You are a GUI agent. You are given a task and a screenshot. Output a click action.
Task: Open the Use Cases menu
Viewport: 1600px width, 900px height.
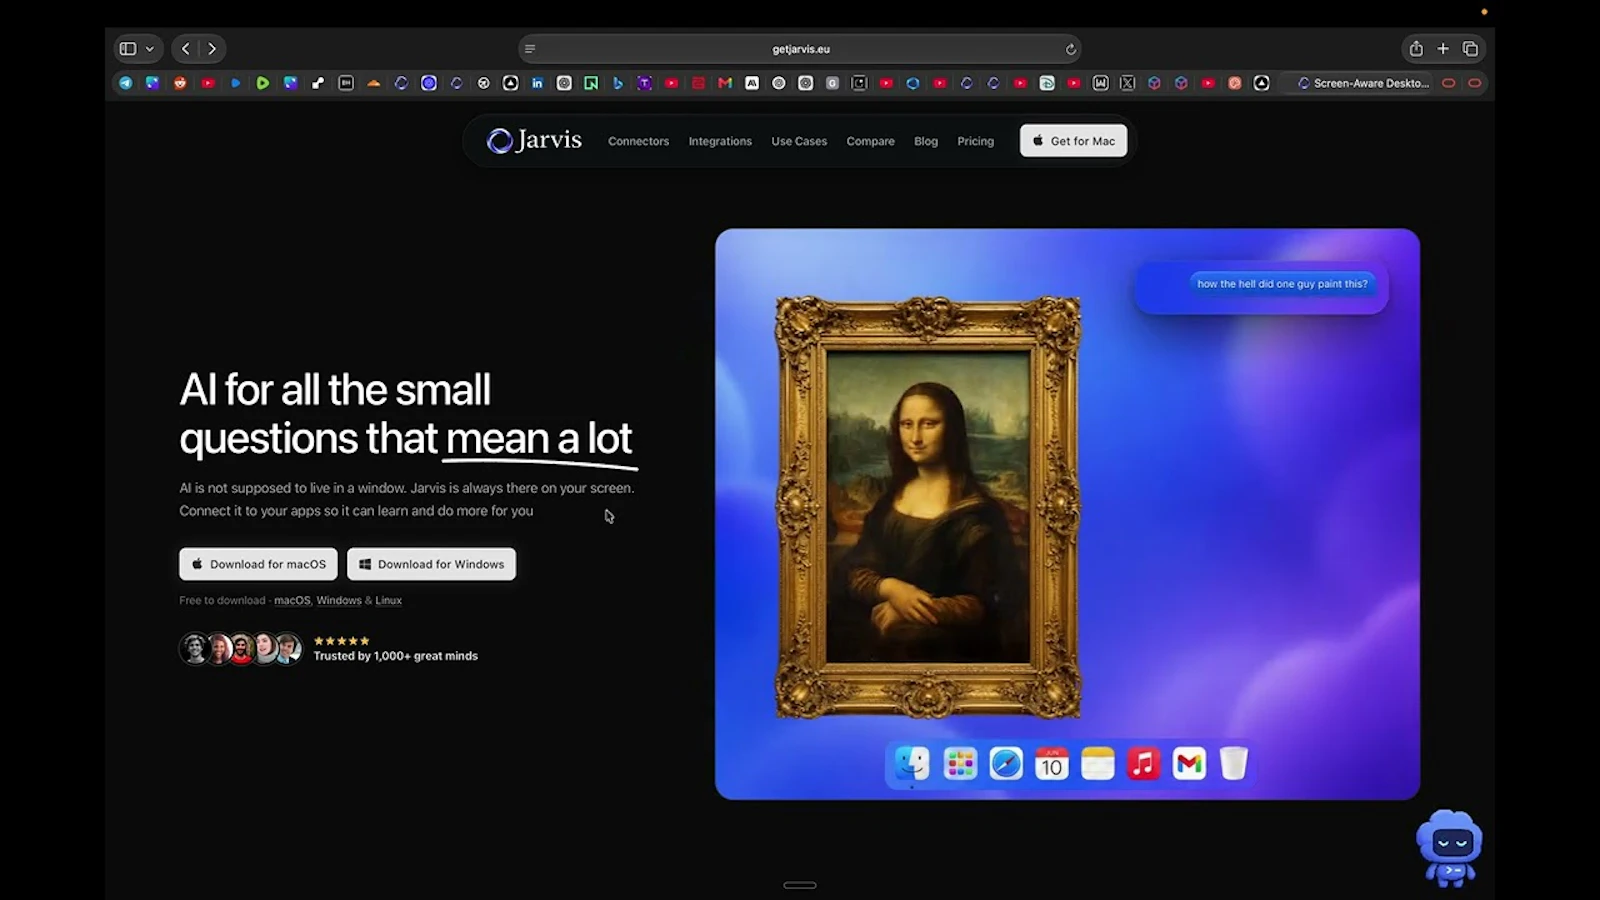click(799, 141)
